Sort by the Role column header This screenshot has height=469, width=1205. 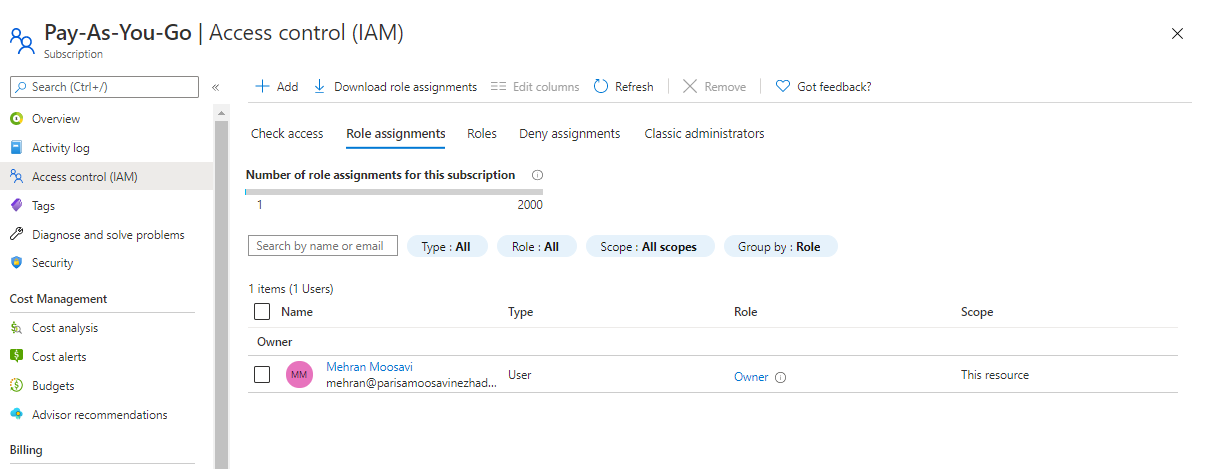coord(746,312)
